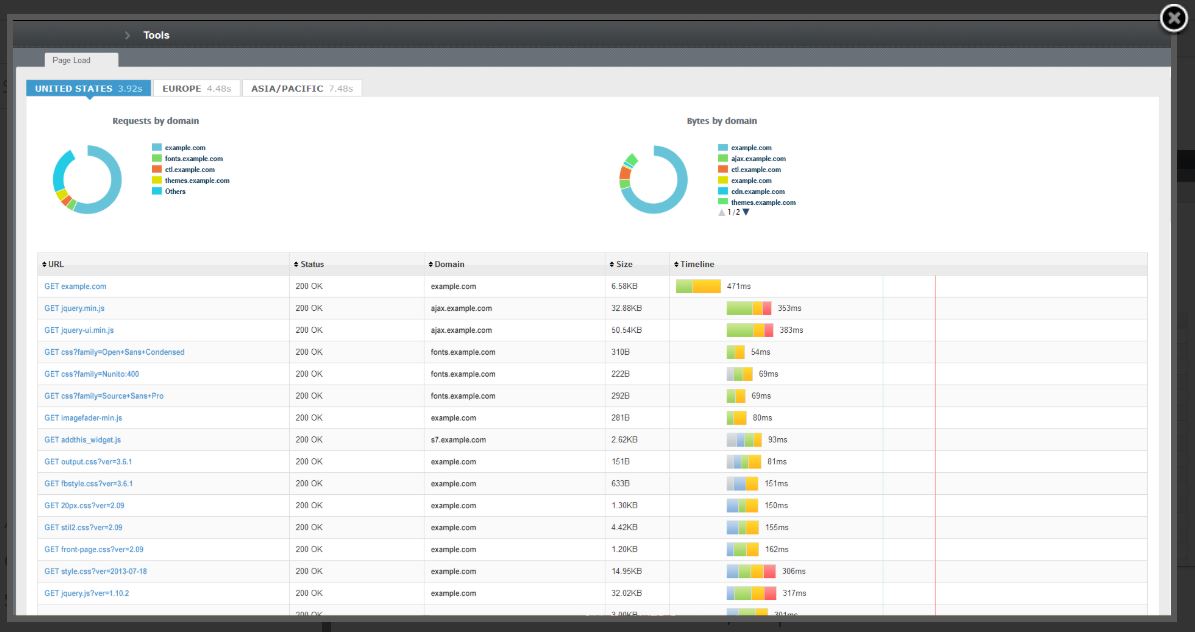The width and height of the screenshot is (1195, 632).
Task: Switch to the United States results tab
Action: 88,88
